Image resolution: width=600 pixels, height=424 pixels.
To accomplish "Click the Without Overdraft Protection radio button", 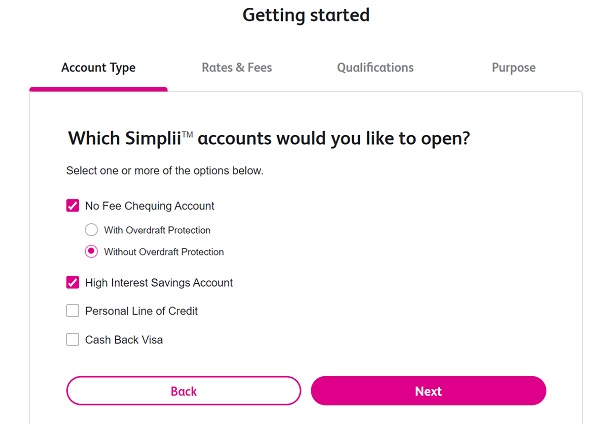I will [91, 252].
